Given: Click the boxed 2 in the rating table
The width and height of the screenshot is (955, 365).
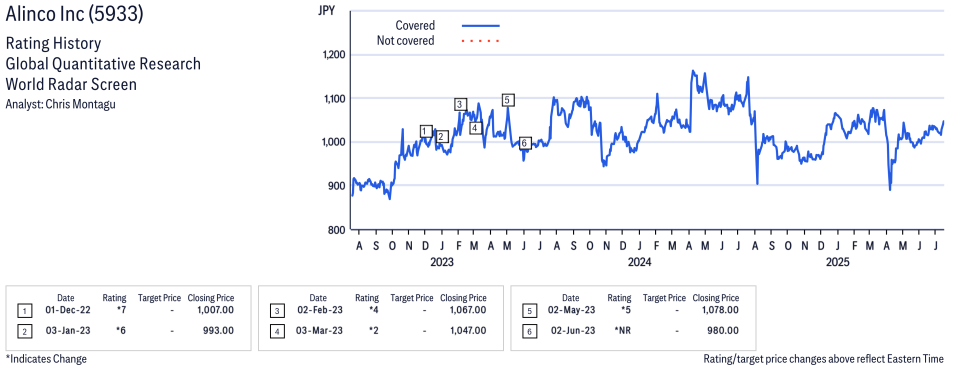Looking at the screenshot, I should (24, 331).
